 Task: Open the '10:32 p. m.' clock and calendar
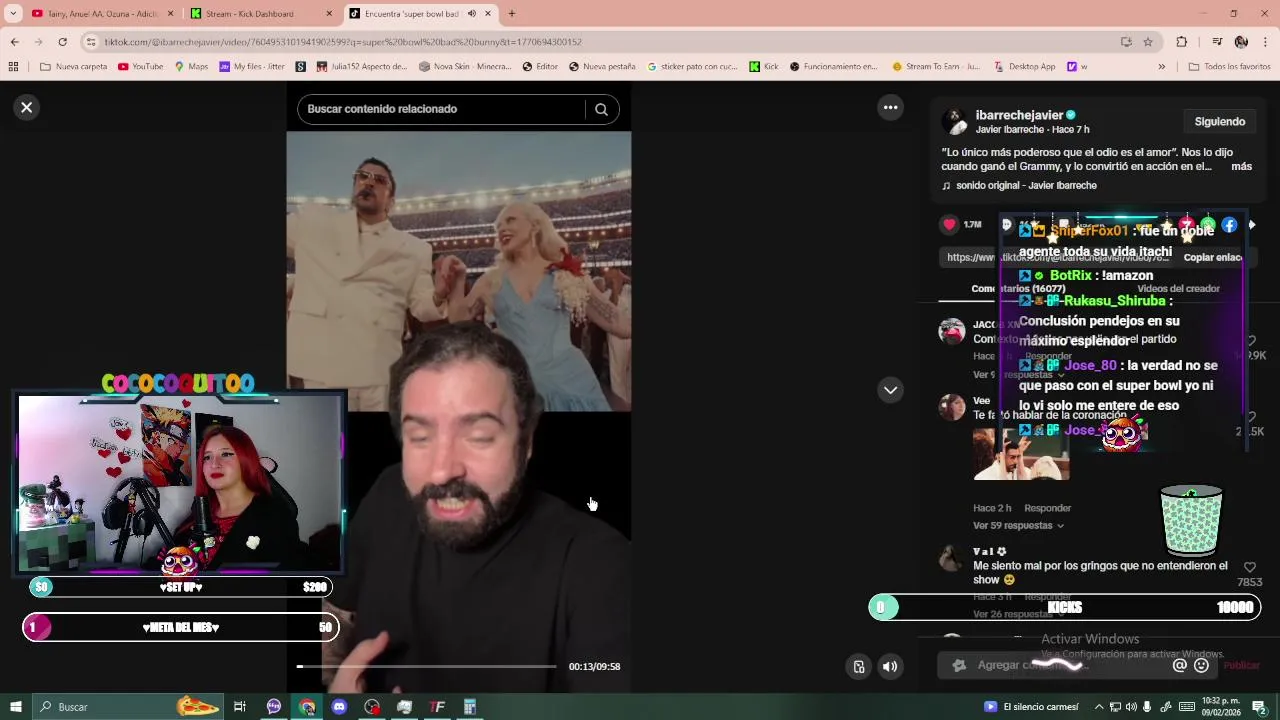tap(1221, 707)
